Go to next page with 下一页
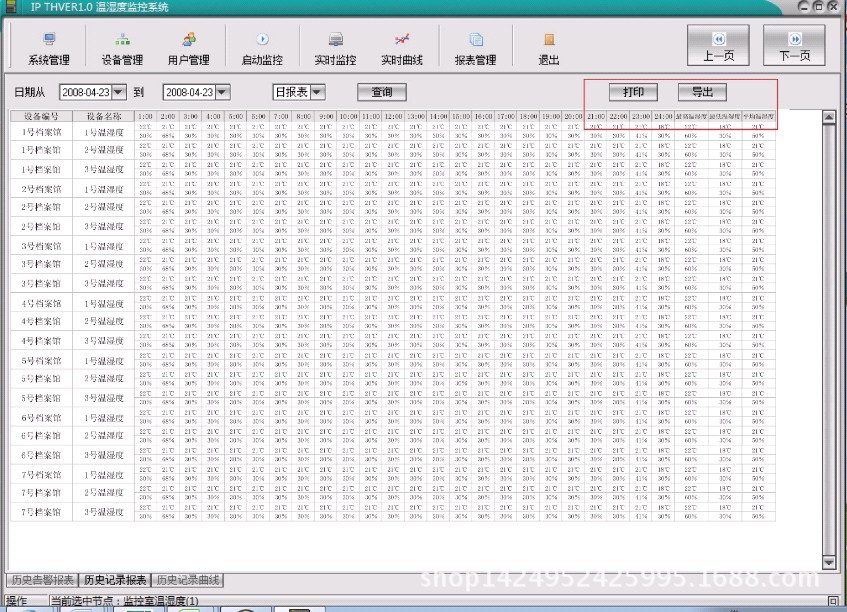Image resolution: width=847 pixels, height=612 pixels. pyautogui.click(x=795, y=45)
